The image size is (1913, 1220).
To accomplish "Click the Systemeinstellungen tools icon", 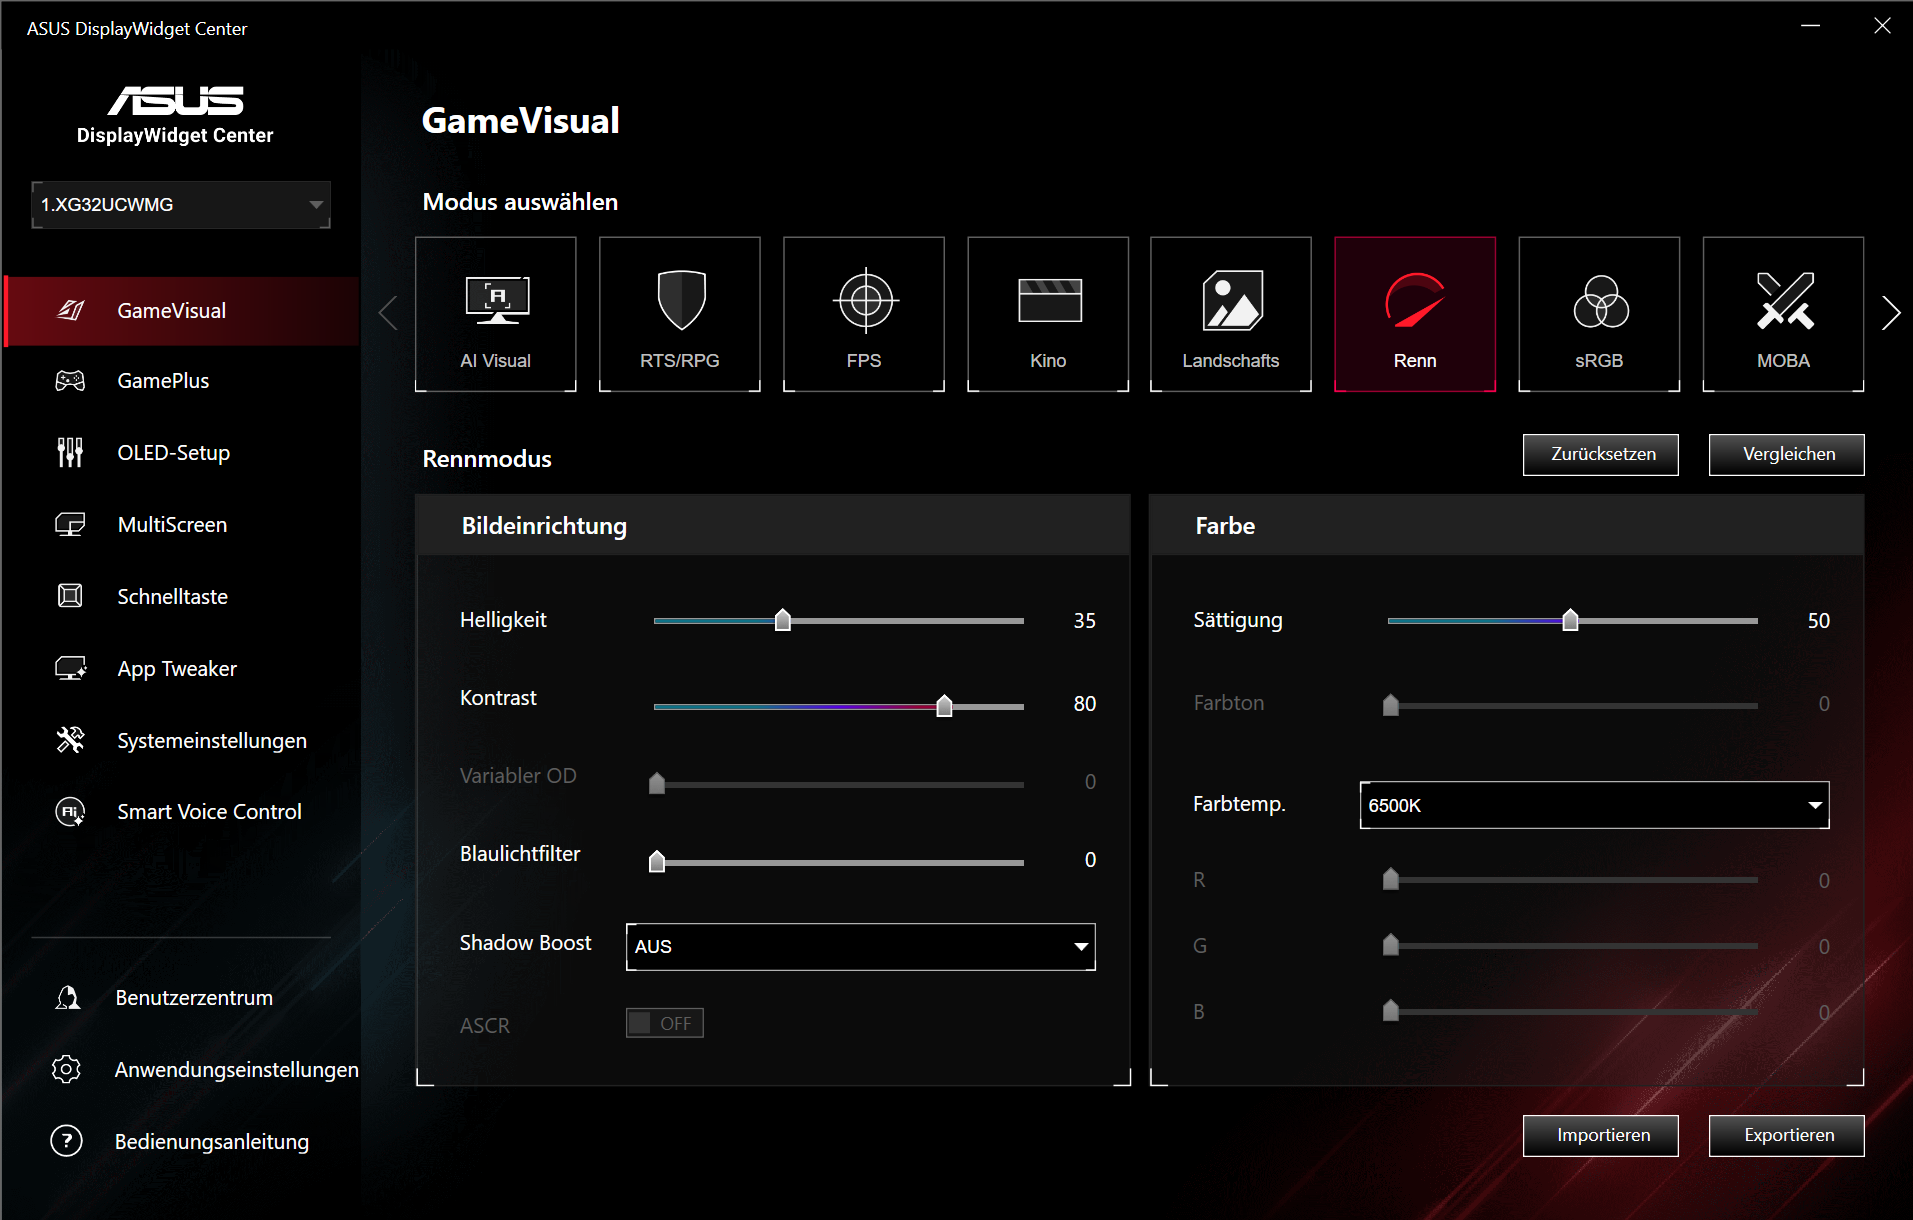I will [x=70, y=740].
